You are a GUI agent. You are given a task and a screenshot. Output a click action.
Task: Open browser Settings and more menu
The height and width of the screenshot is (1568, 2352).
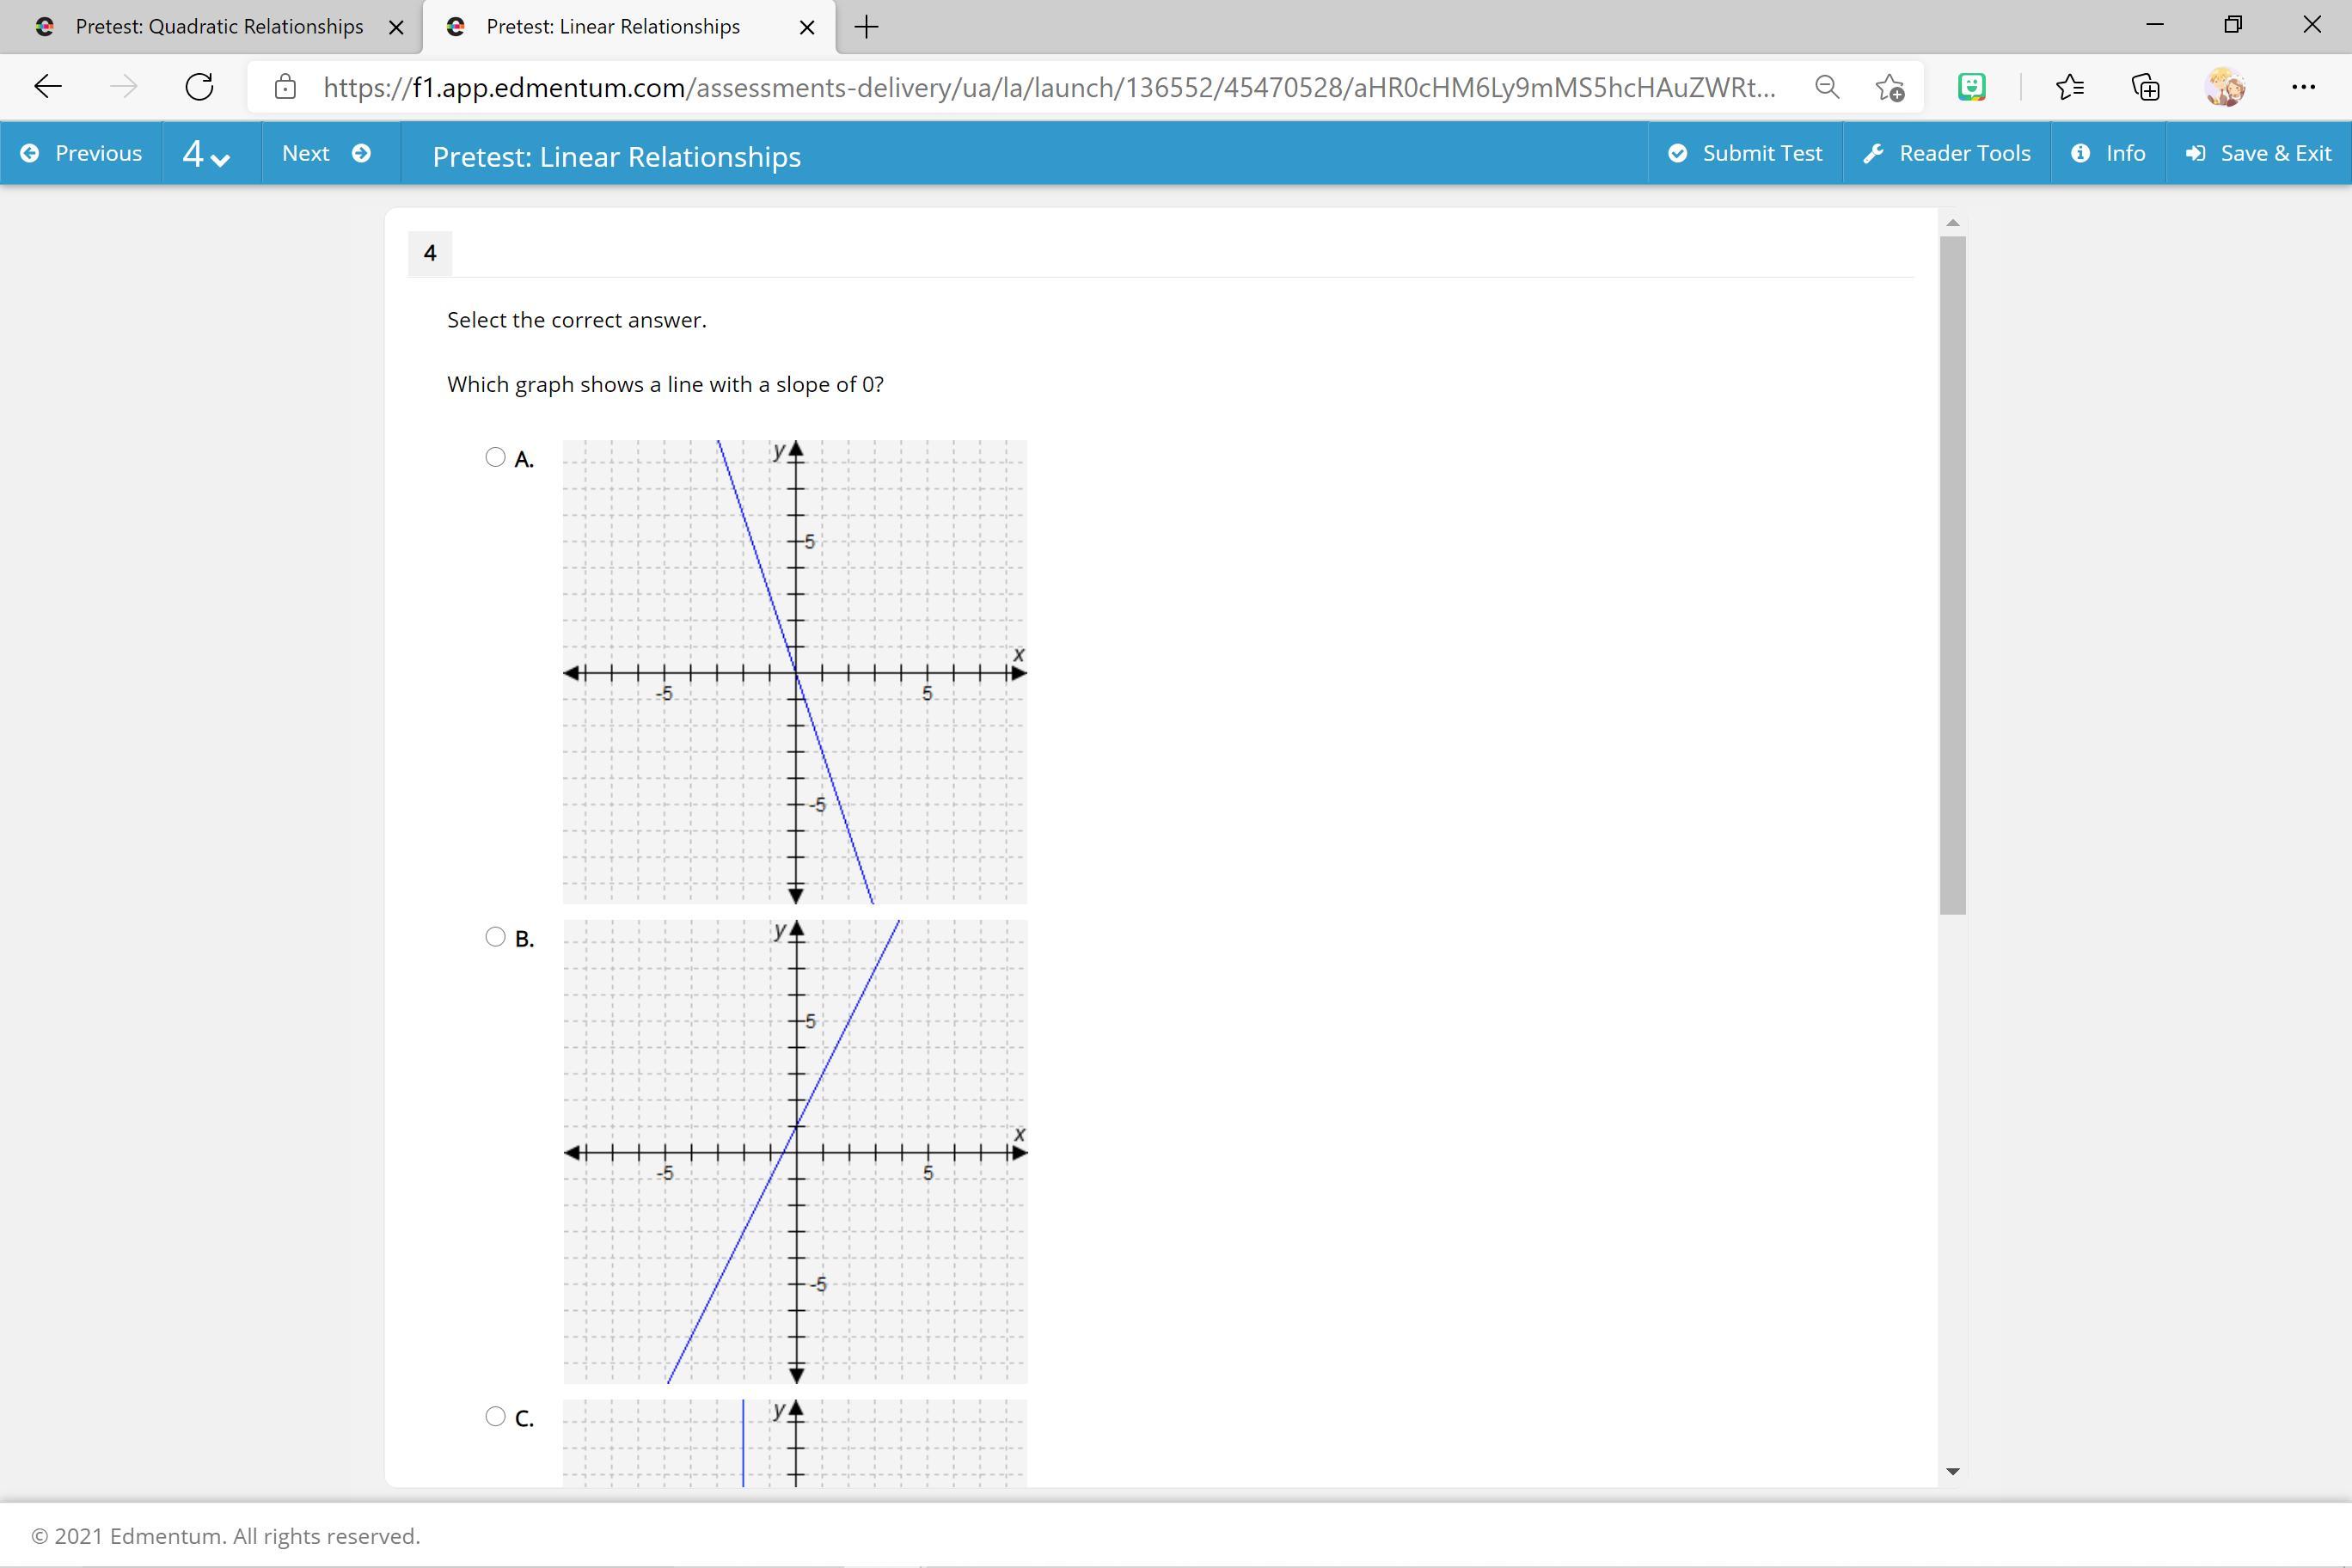[x=2303, y=87]
